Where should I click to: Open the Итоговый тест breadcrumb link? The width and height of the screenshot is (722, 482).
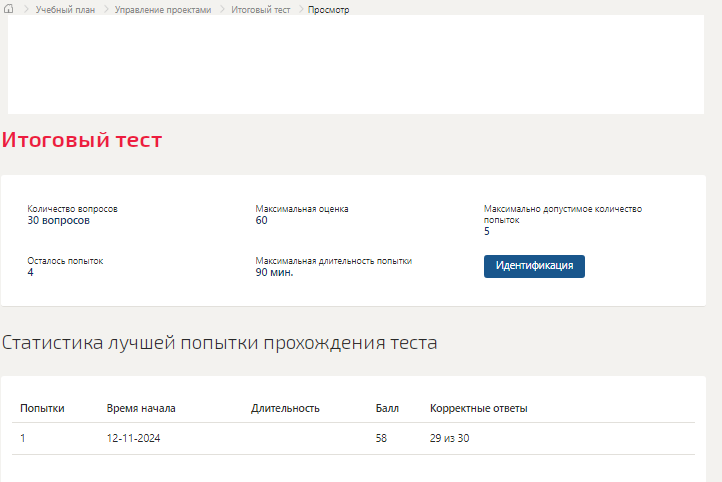coord(260,9)
